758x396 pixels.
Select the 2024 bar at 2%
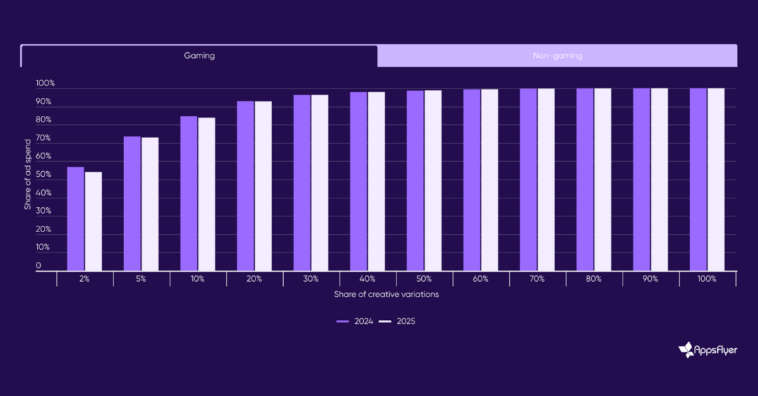pos(75,219)
